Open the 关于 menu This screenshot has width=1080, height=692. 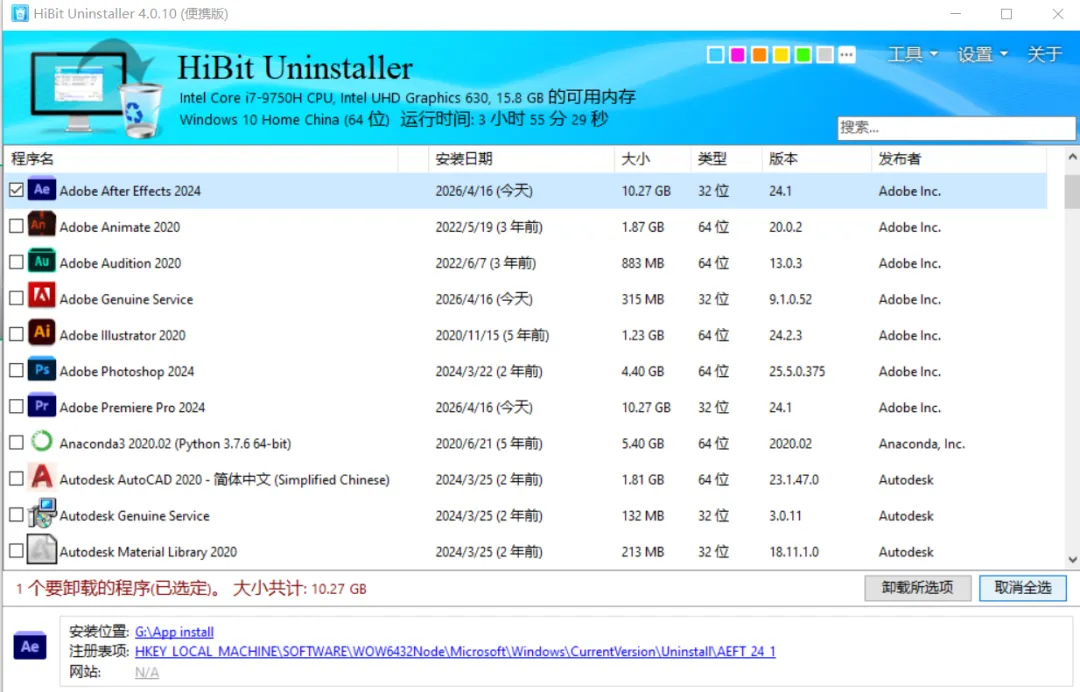(1043, 54)
